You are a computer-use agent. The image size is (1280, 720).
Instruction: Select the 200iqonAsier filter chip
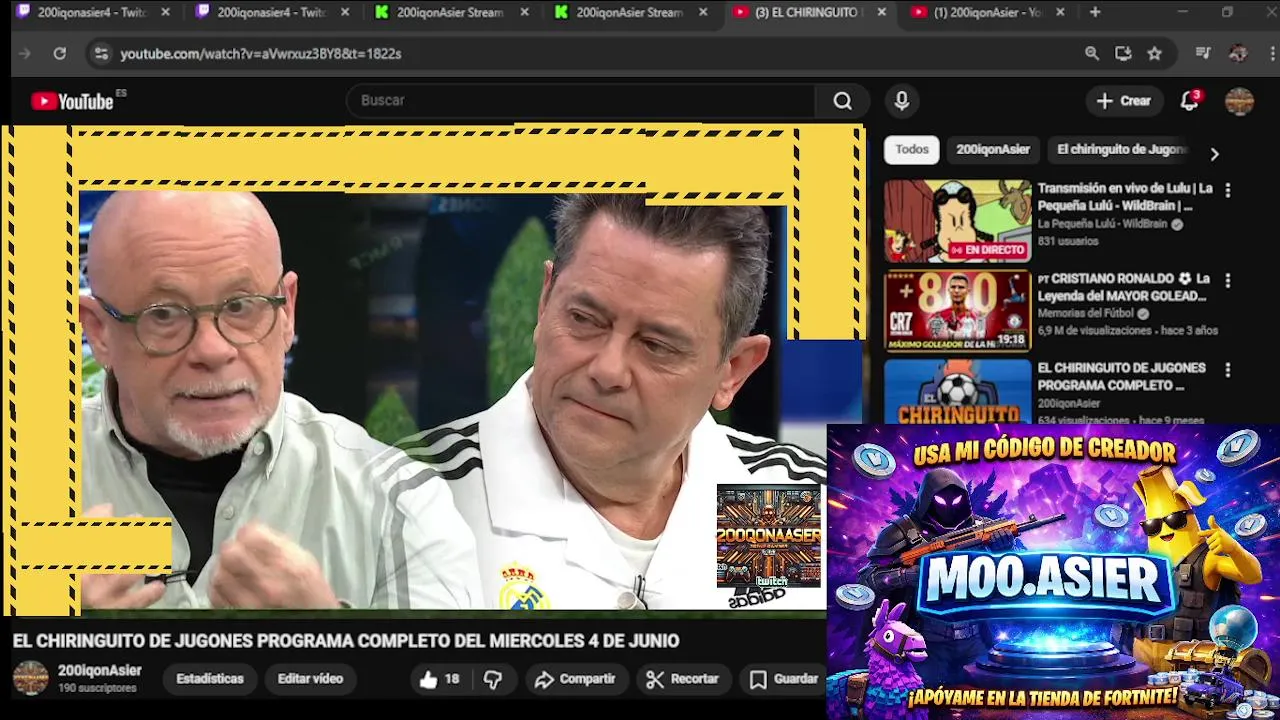coord(992,149)
